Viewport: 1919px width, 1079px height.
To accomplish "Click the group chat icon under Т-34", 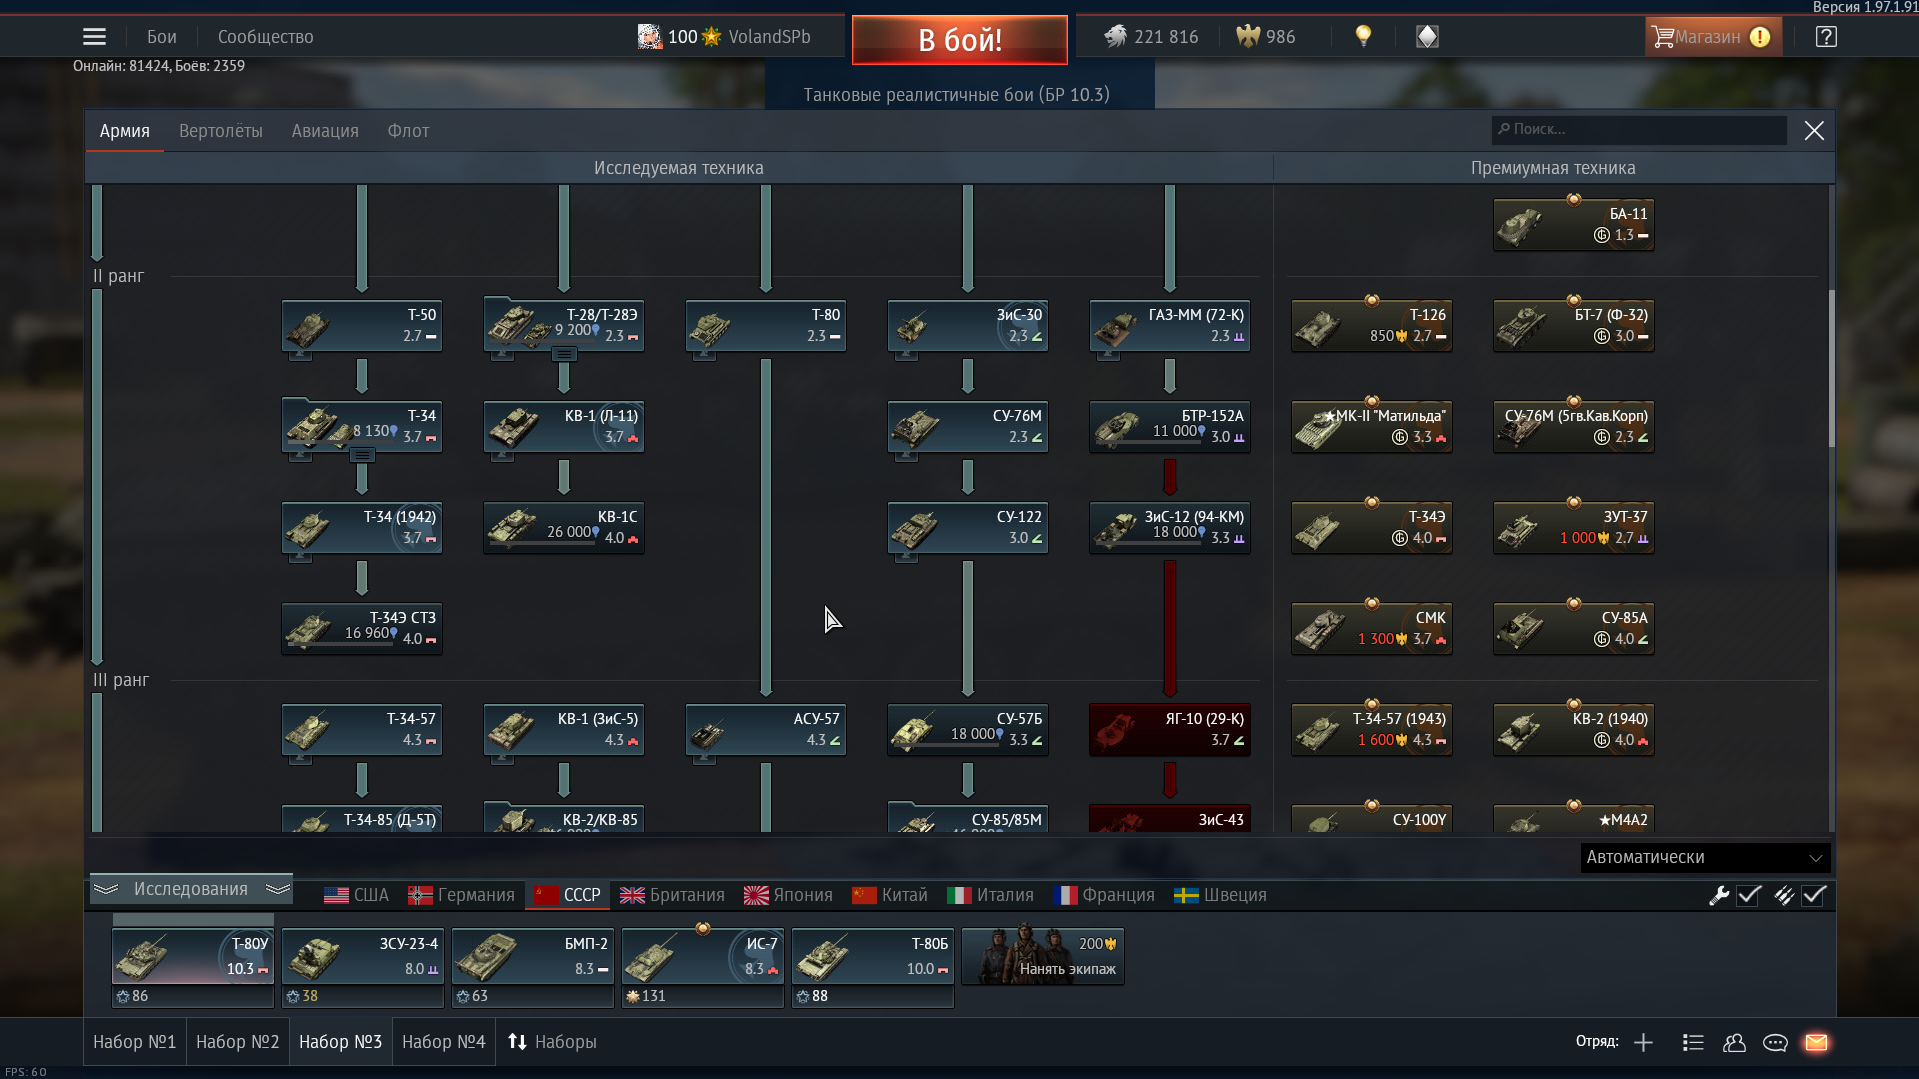I will tap(362, 455).
